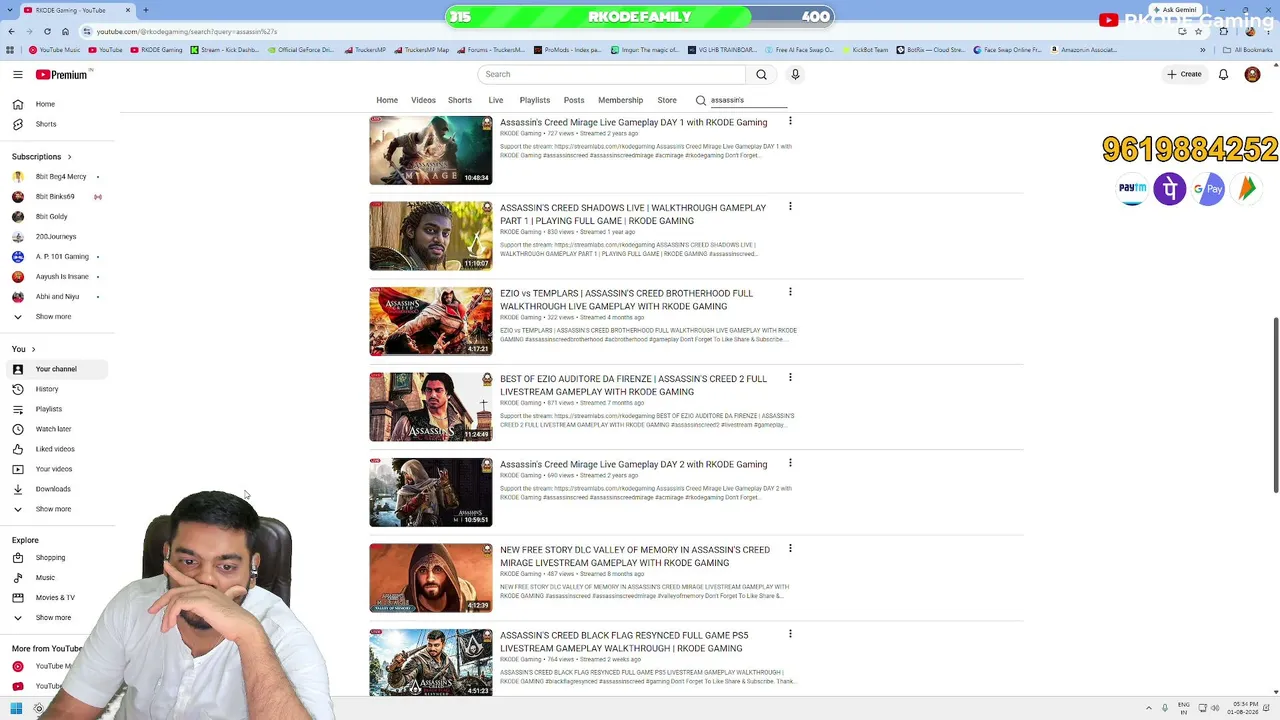The image size is (1280, 720).
Task: Open the Aayush Is Insane subscription
Action: pyautogui.click(x=62, y=276)
